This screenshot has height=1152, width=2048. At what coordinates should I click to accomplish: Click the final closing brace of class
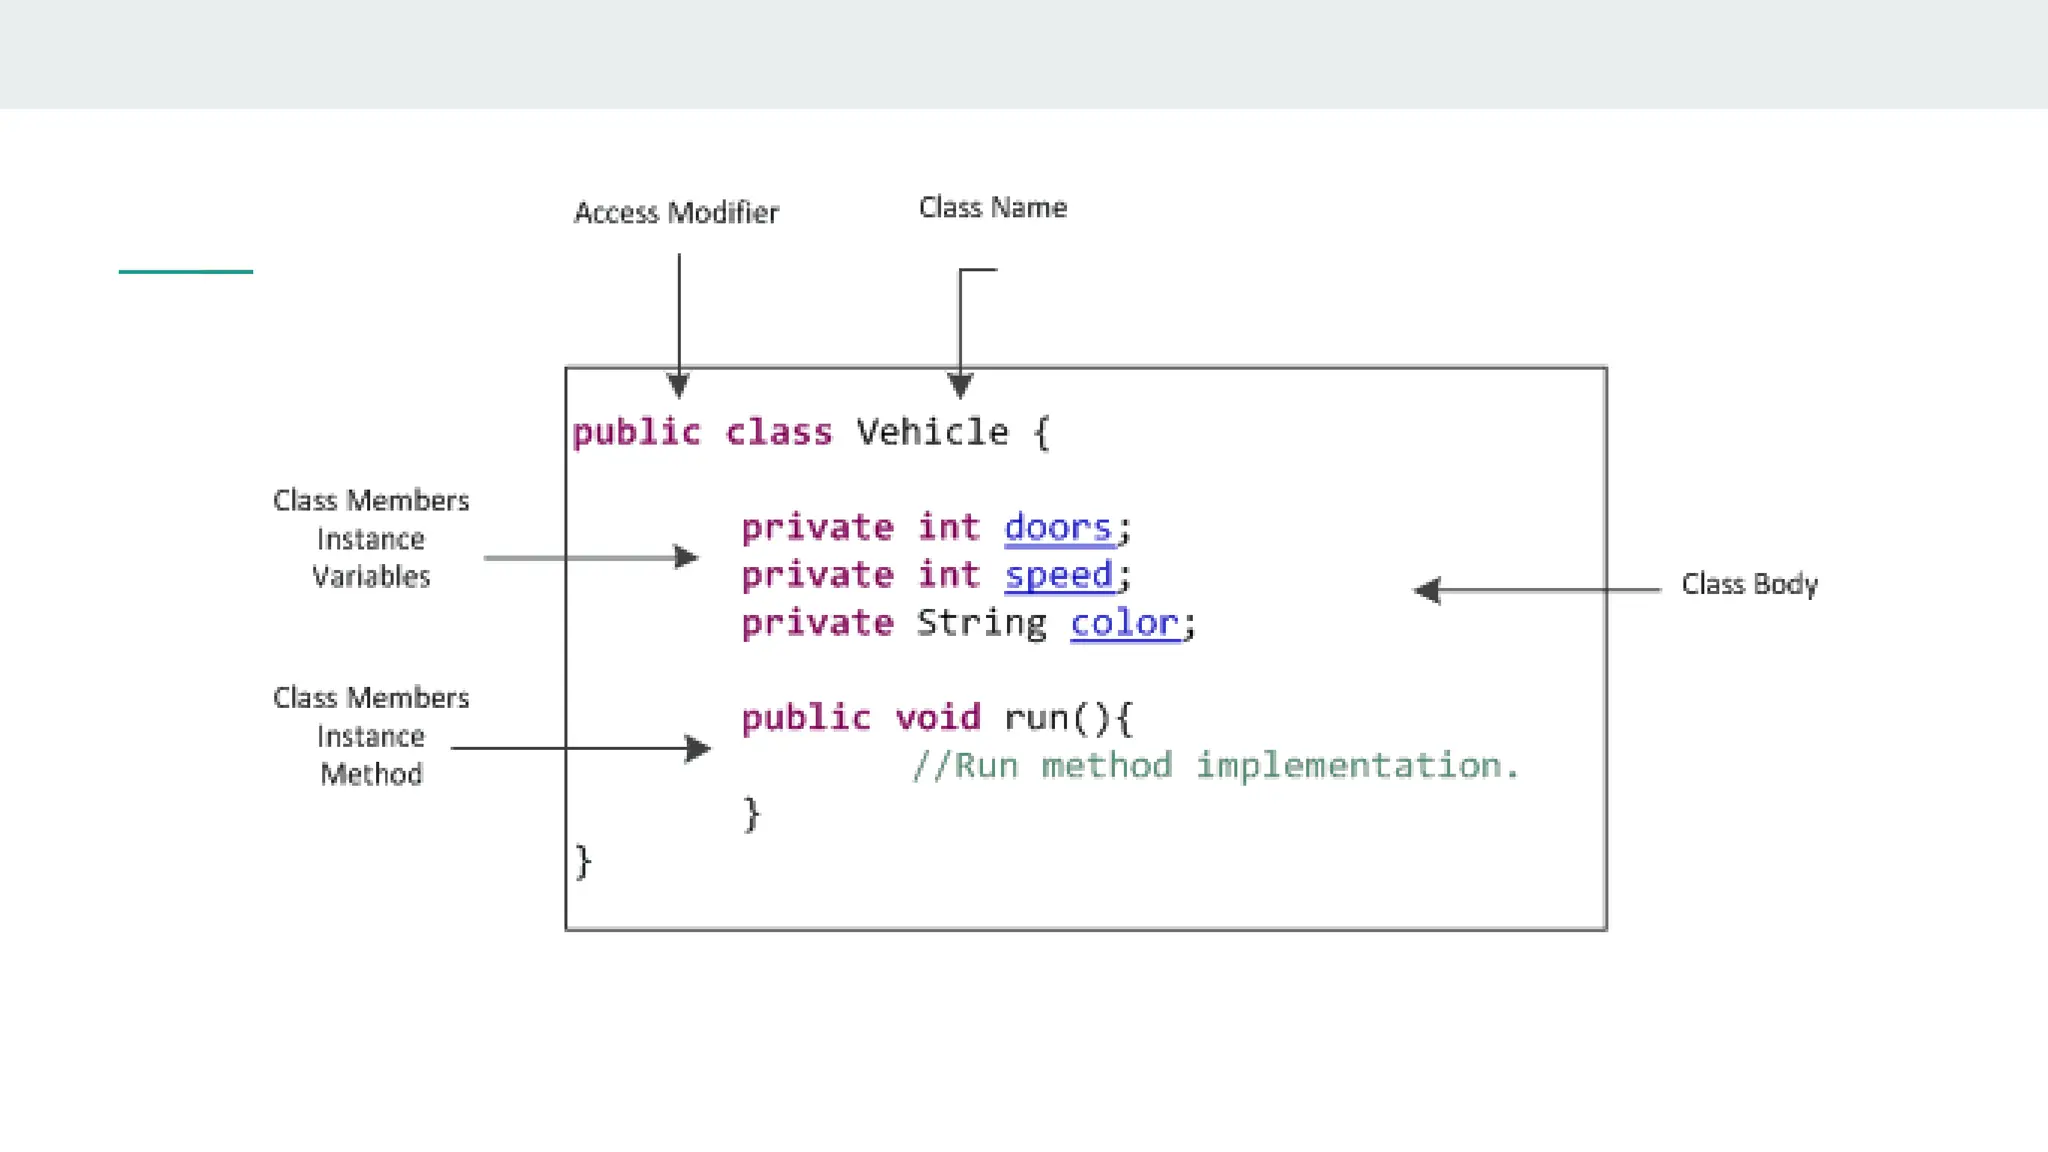click(x=584, y=862)
